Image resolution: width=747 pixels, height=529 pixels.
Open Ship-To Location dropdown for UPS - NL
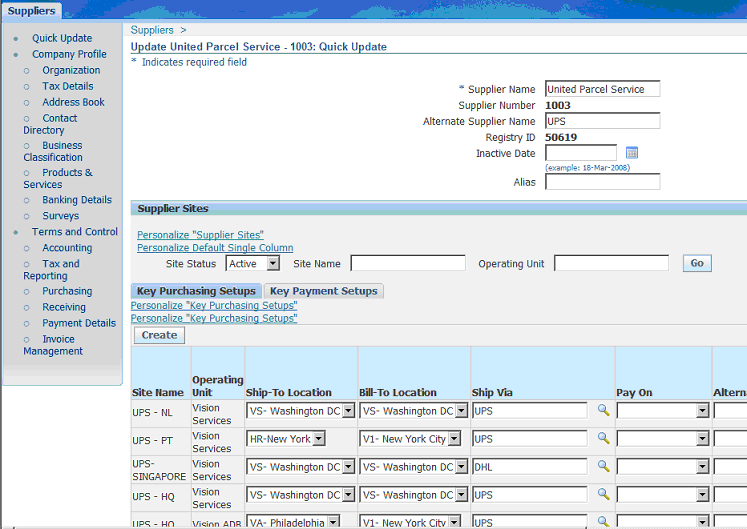[349, 411]
